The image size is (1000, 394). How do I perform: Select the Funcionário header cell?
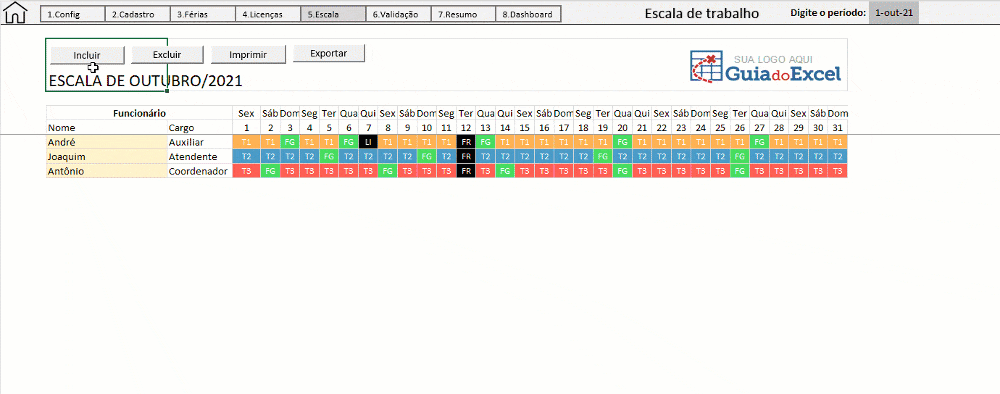140,113
